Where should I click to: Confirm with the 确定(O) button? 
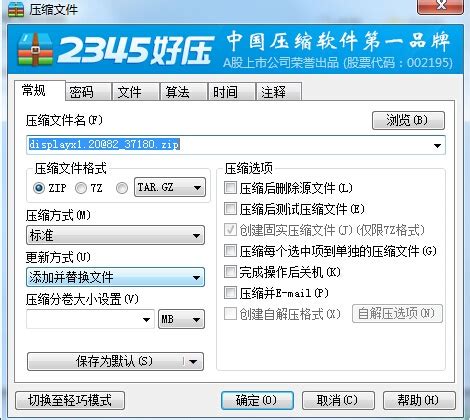tap(257, 400)
